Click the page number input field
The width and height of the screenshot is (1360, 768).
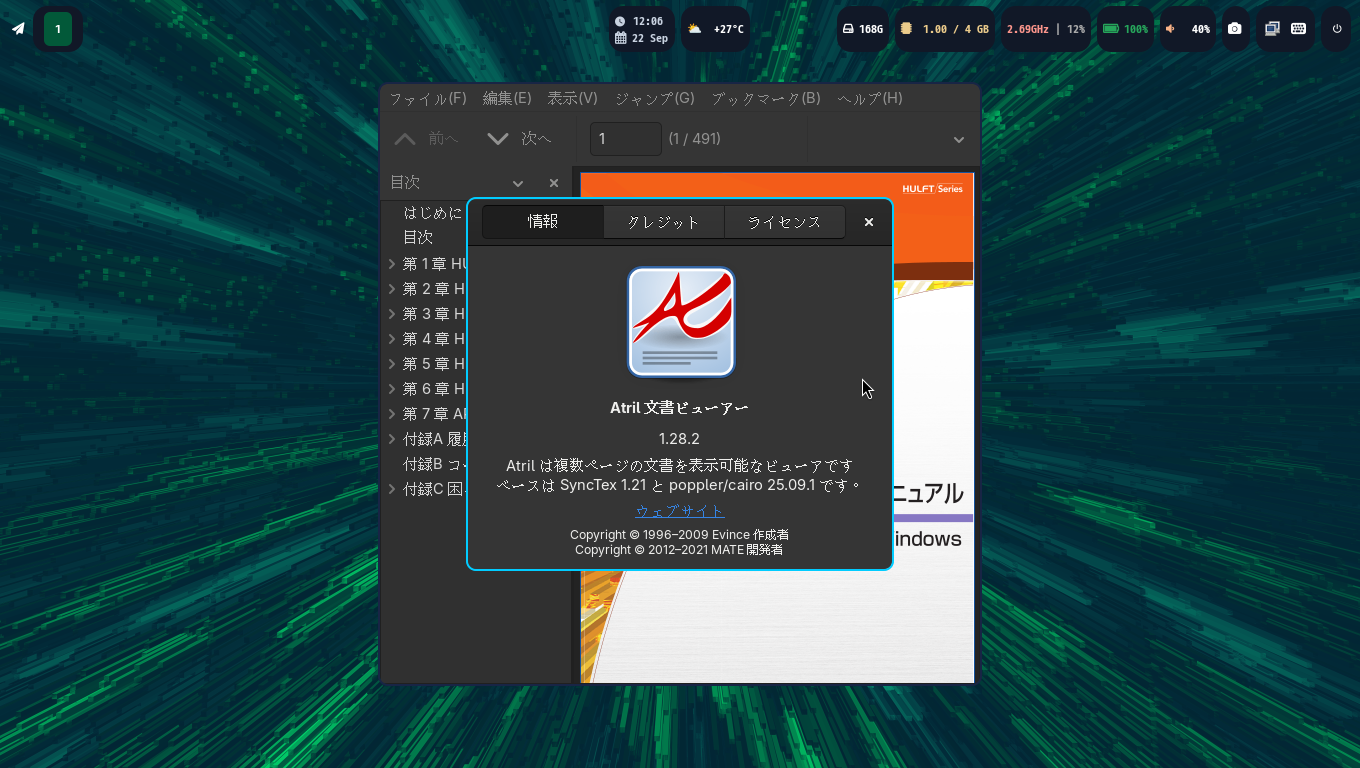coord(626,139)
